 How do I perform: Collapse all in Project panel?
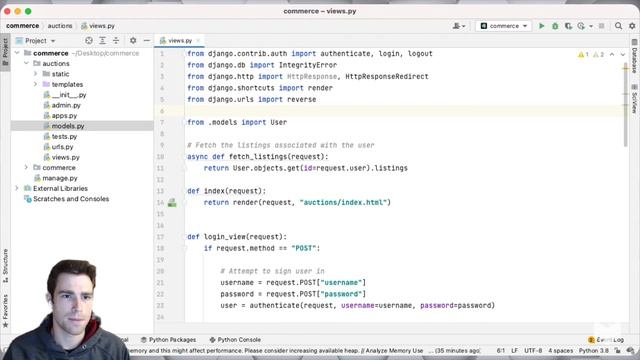[x=116, y=40]
